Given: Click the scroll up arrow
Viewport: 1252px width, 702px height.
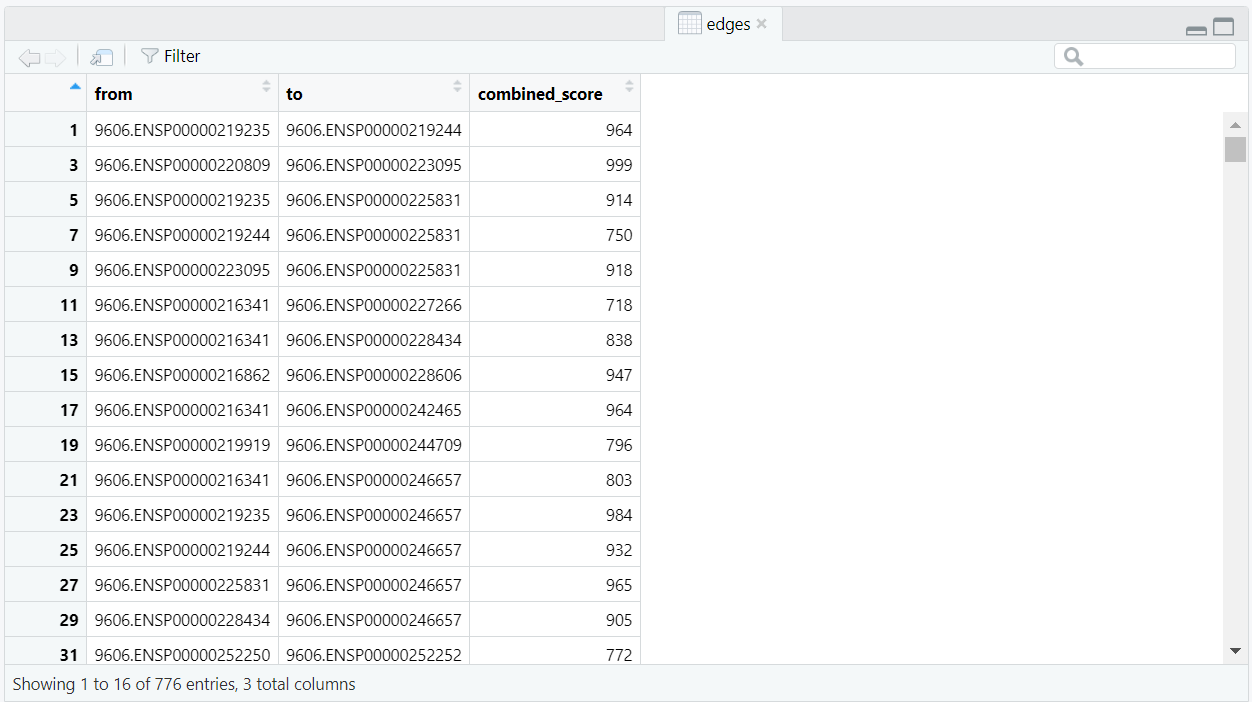Looking at the screenshot, I should pos(1235,125).
